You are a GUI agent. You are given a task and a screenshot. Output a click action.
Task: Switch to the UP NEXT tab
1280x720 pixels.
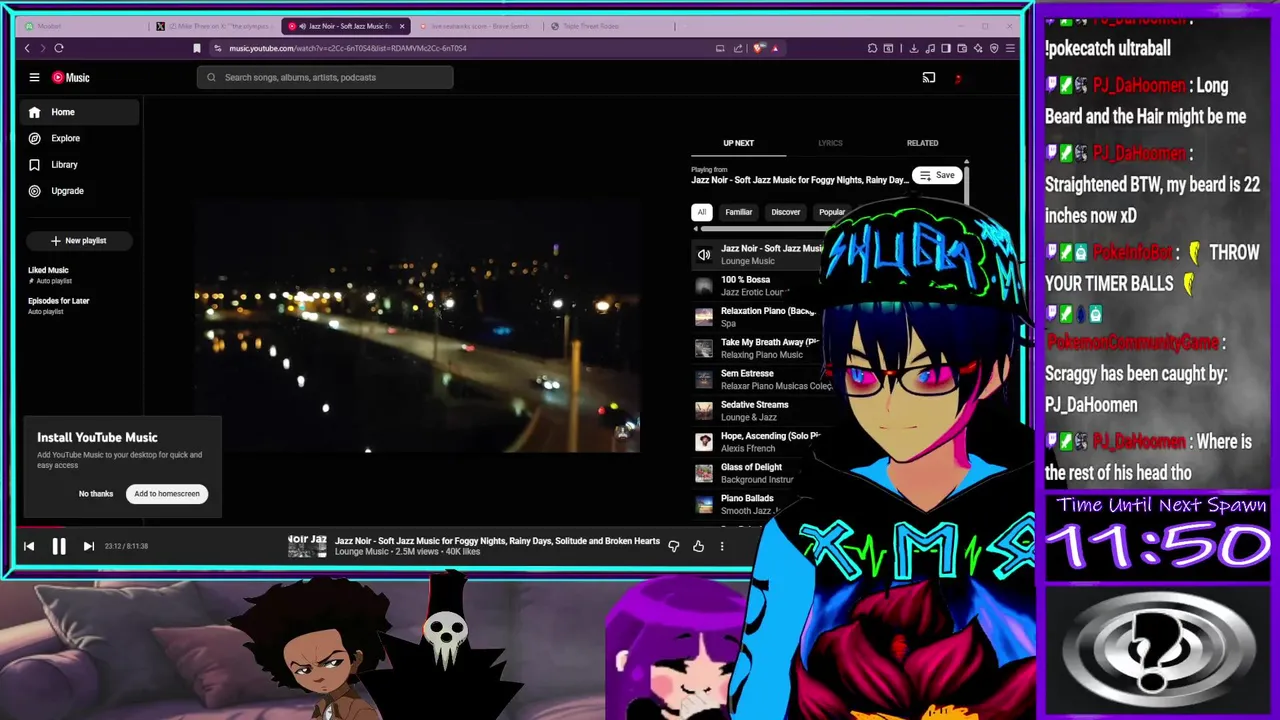738,143
